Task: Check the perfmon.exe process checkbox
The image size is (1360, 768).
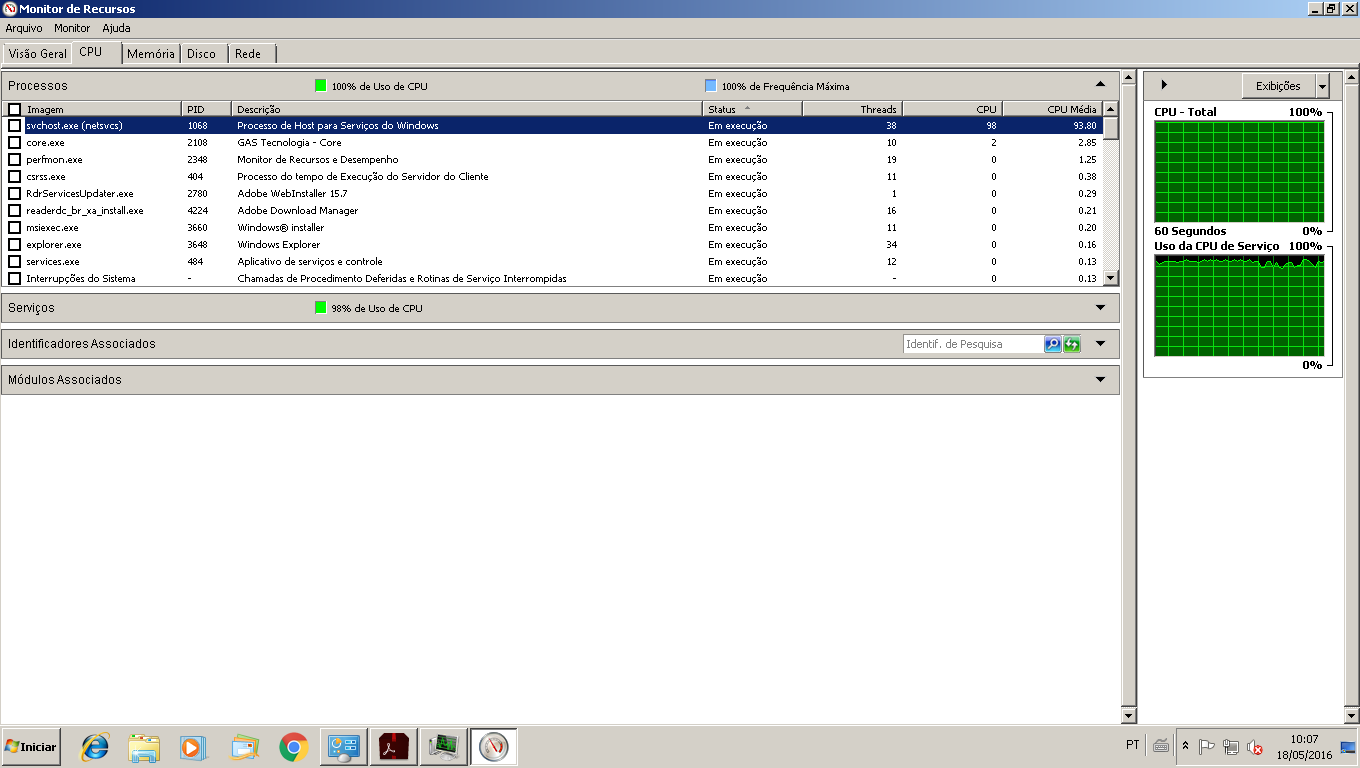Action: 14,160
